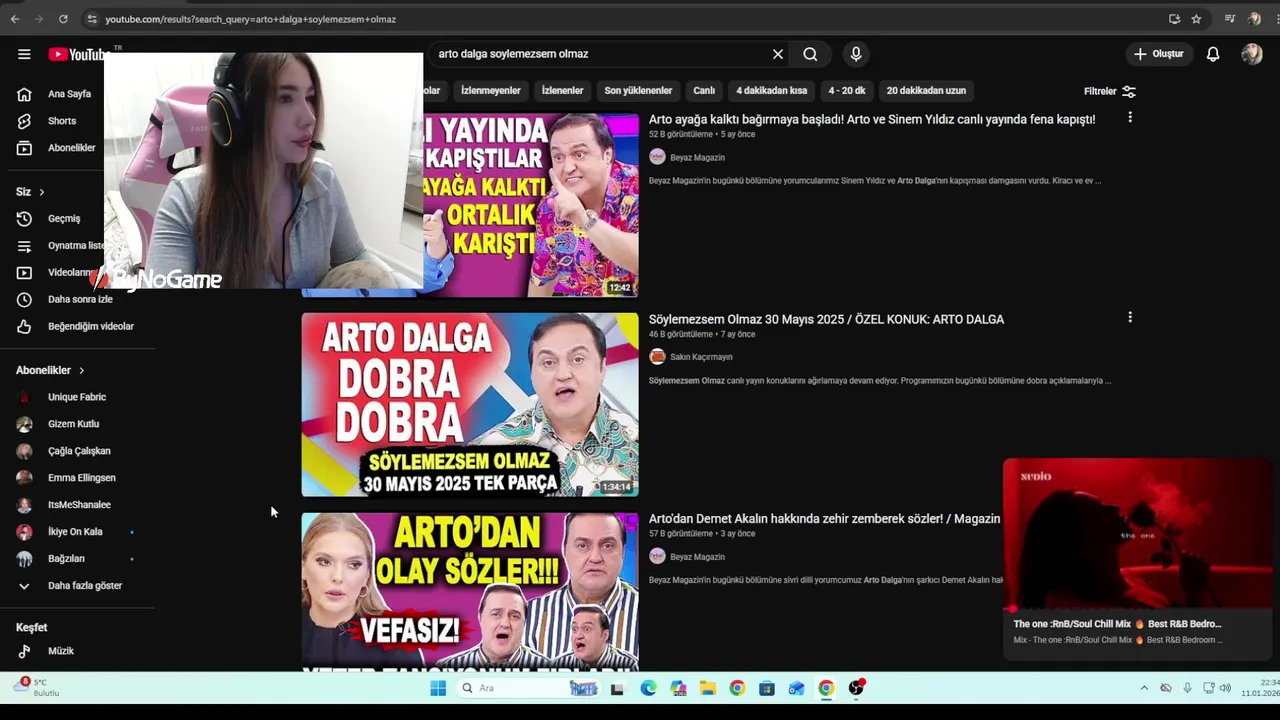
Task: Click the magnifier search button
Action: tap(810, 54)
